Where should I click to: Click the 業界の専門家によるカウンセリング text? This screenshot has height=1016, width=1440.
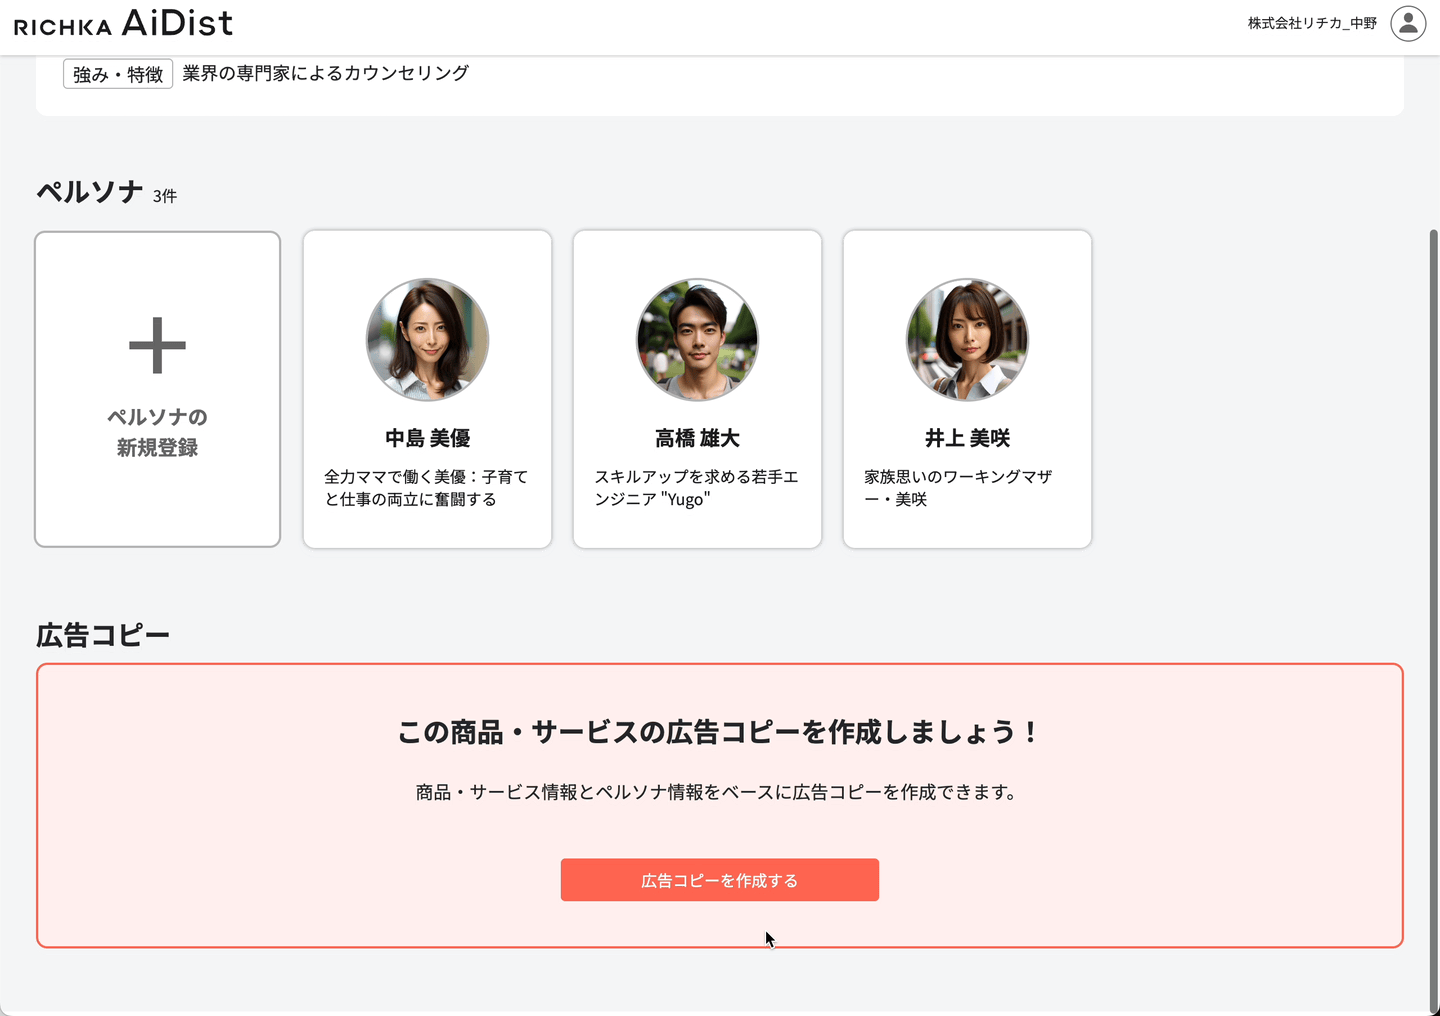click(325, 73)
